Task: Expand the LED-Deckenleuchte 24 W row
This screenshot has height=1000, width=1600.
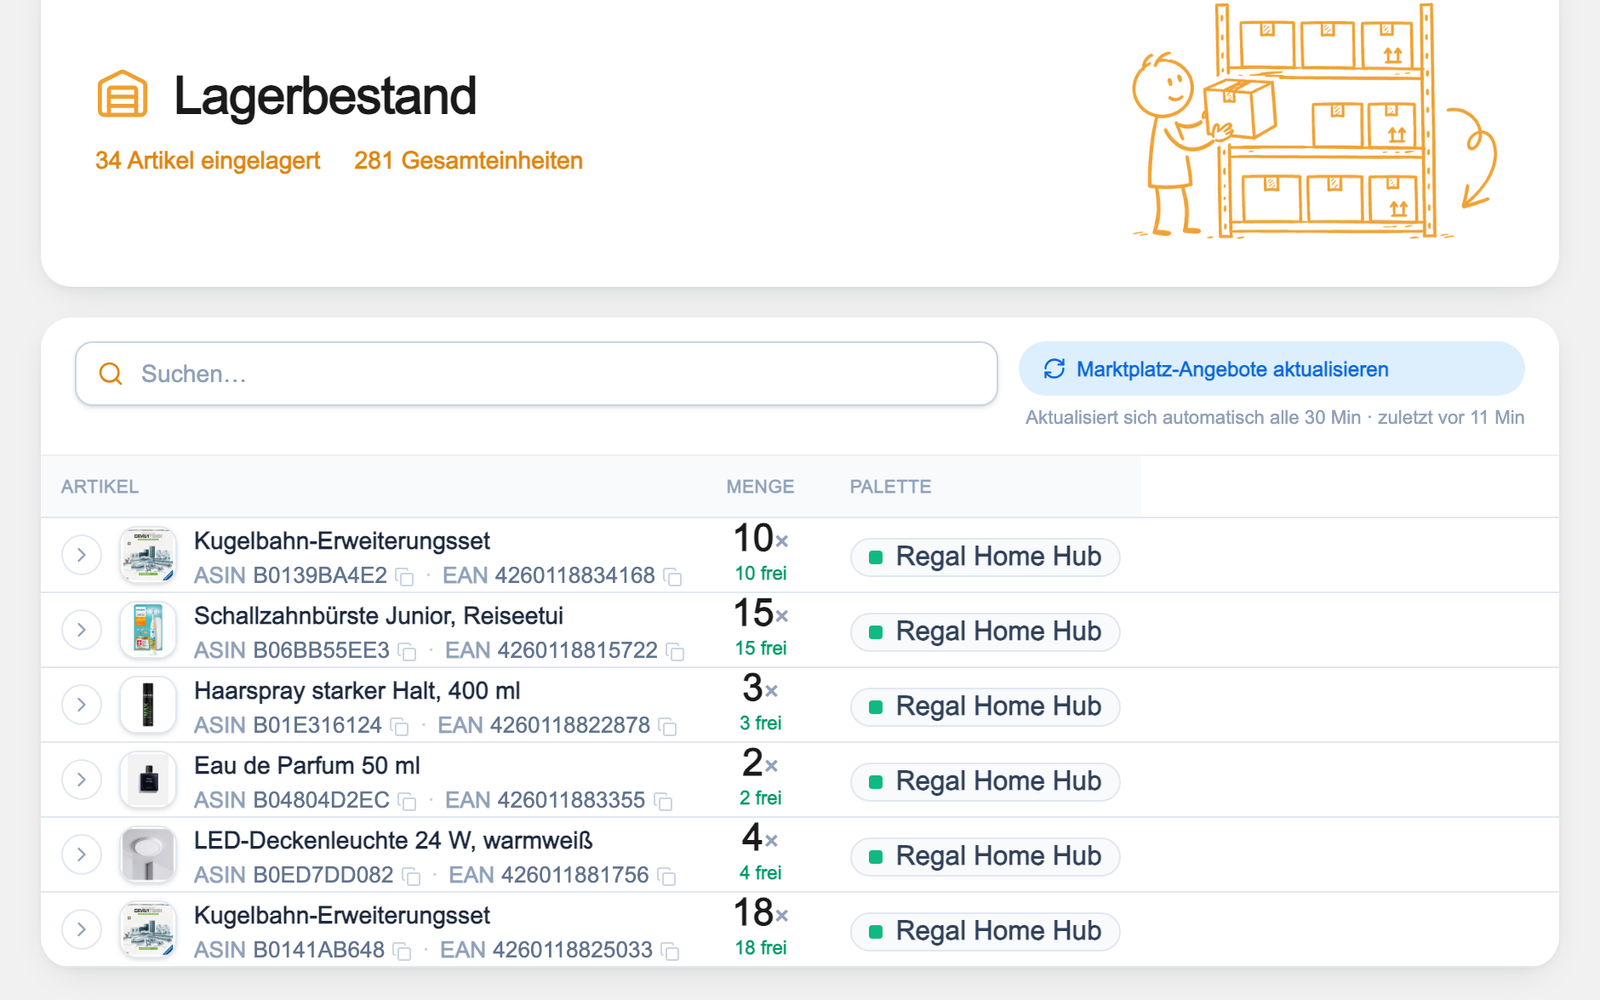Action: (x=82, y=855)
